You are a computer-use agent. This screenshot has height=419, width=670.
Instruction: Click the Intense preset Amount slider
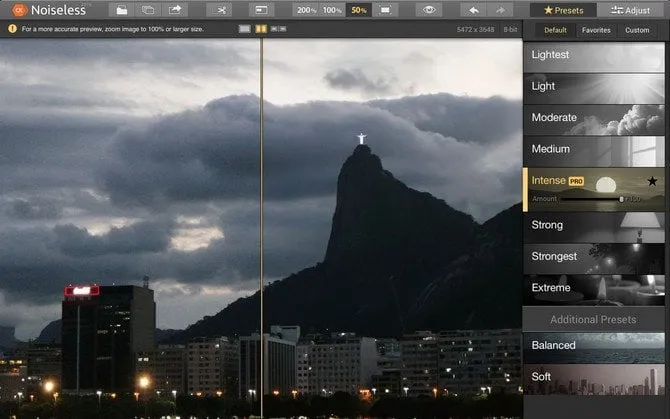tap(590, 199)
